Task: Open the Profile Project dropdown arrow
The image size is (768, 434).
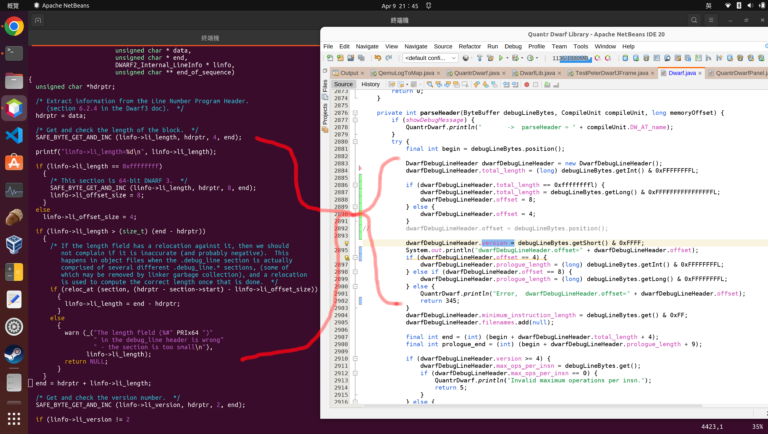Action: pos(537,58)
